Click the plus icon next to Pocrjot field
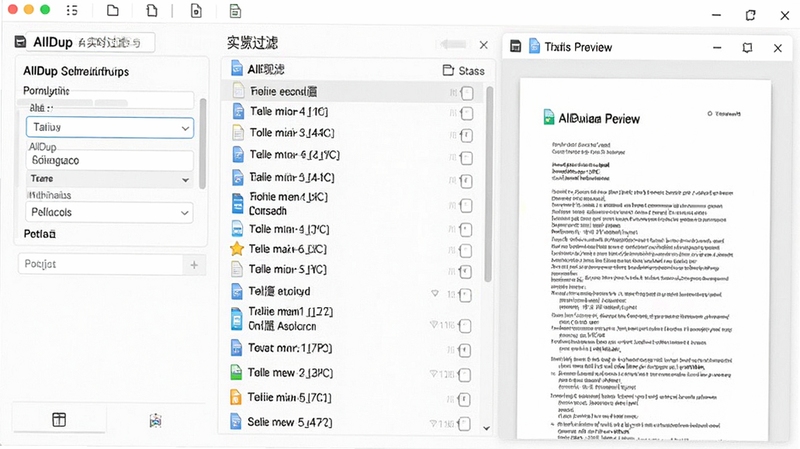This screenshot has width=800, height=449. pos(194,264)
